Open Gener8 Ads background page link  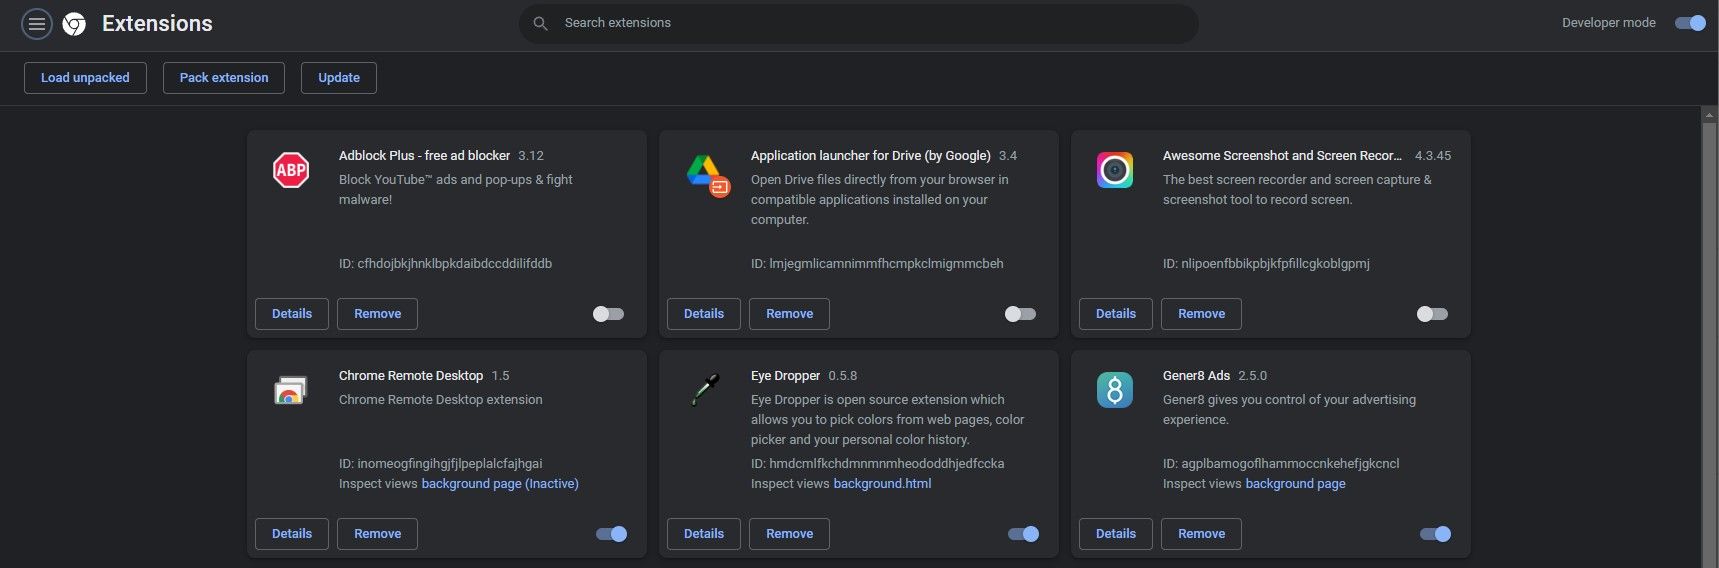click(1295, 484)
